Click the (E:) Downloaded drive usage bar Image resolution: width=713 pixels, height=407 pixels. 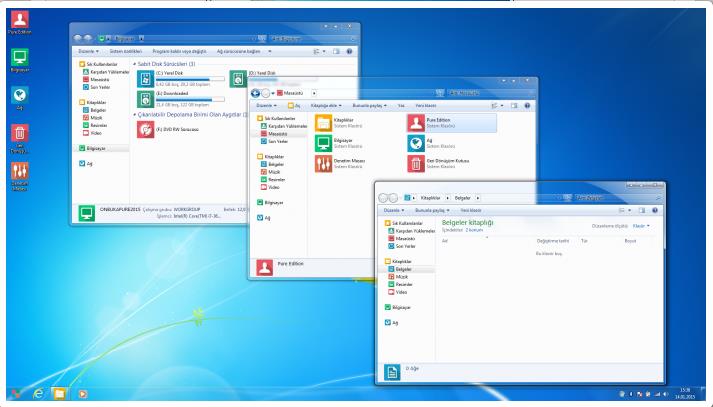pyautogui.click(x=190, y=99)
